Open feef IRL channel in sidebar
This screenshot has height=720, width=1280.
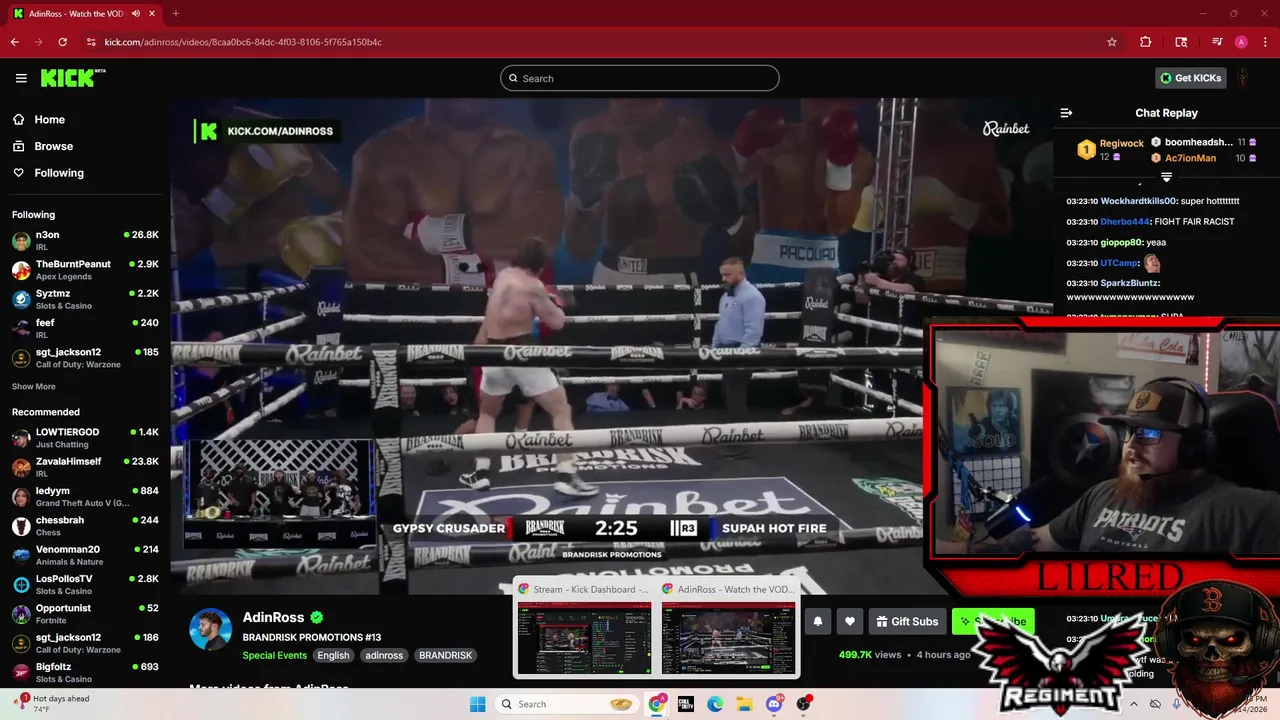[x=85, y=329]
